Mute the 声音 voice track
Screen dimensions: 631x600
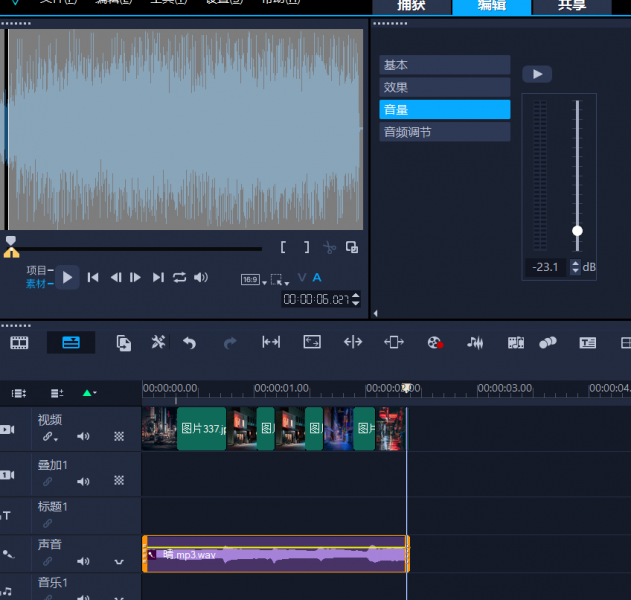tap(83, 561)
